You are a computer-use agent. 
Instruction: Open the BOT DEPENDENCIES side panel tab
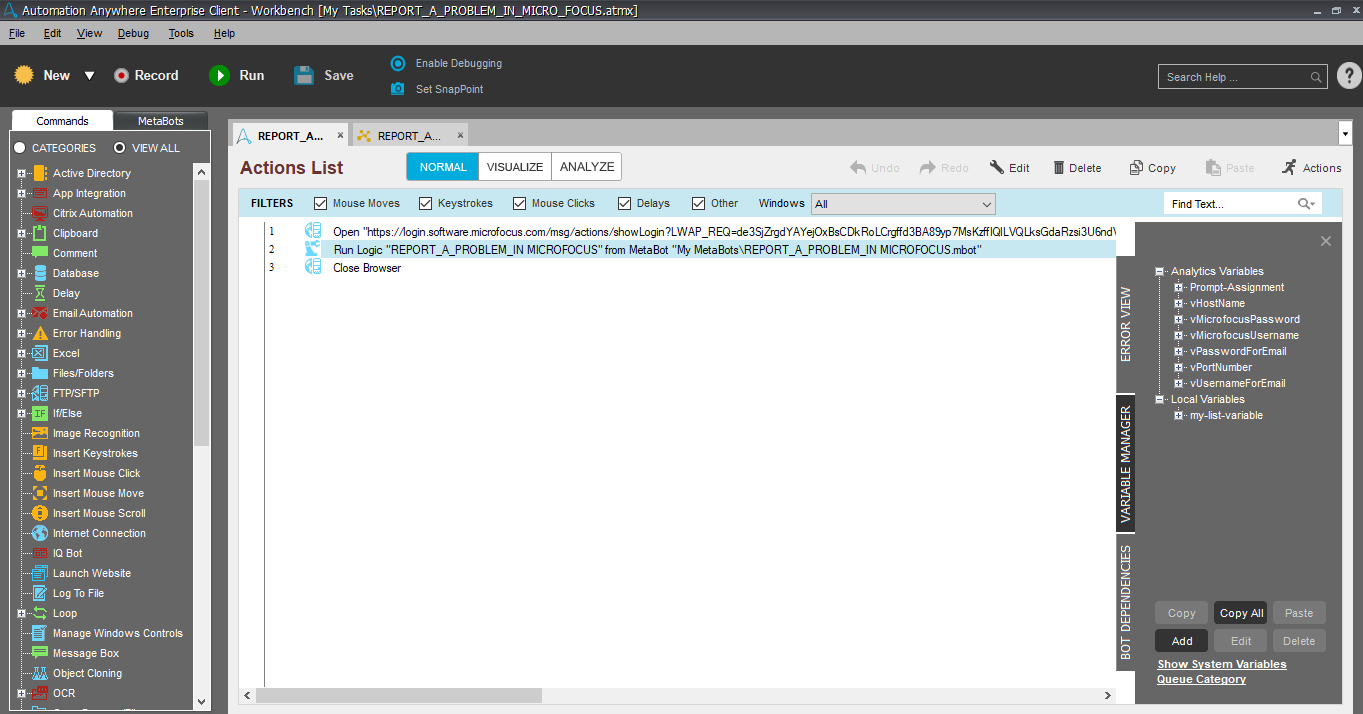pyautogui.click(x=1126, y=602)
